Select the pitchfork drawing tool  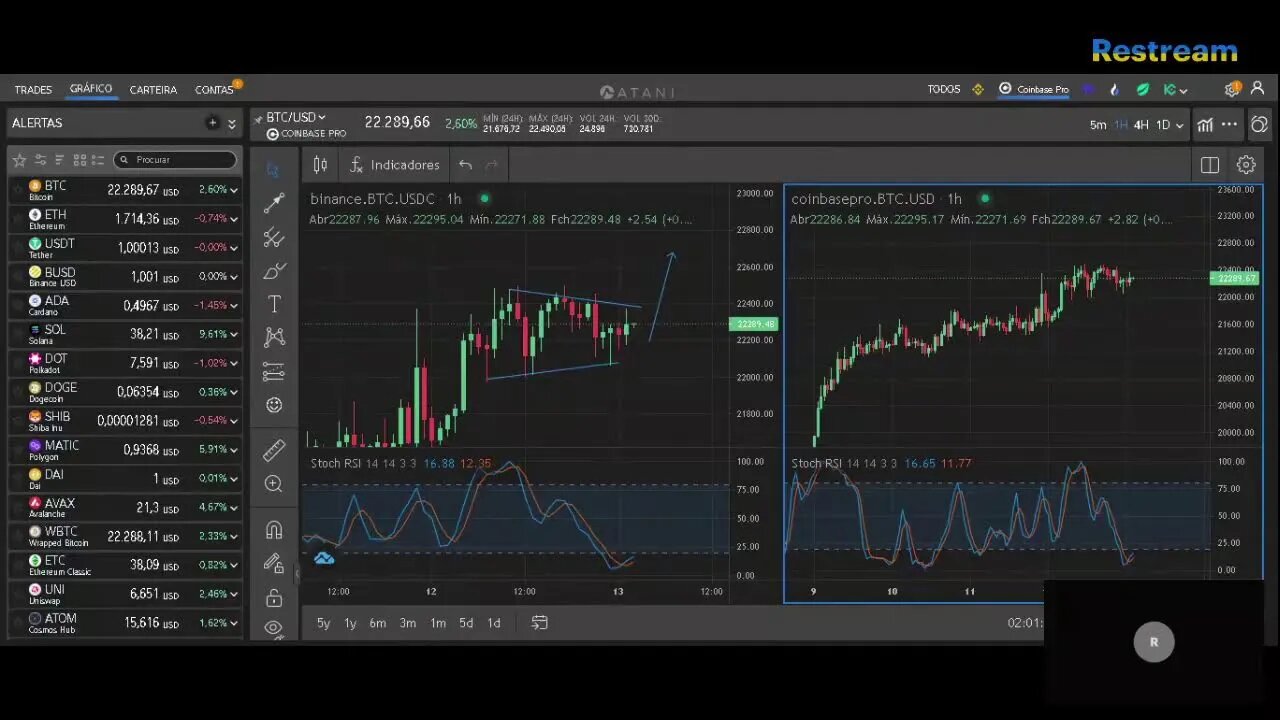[x=273, y=237]
